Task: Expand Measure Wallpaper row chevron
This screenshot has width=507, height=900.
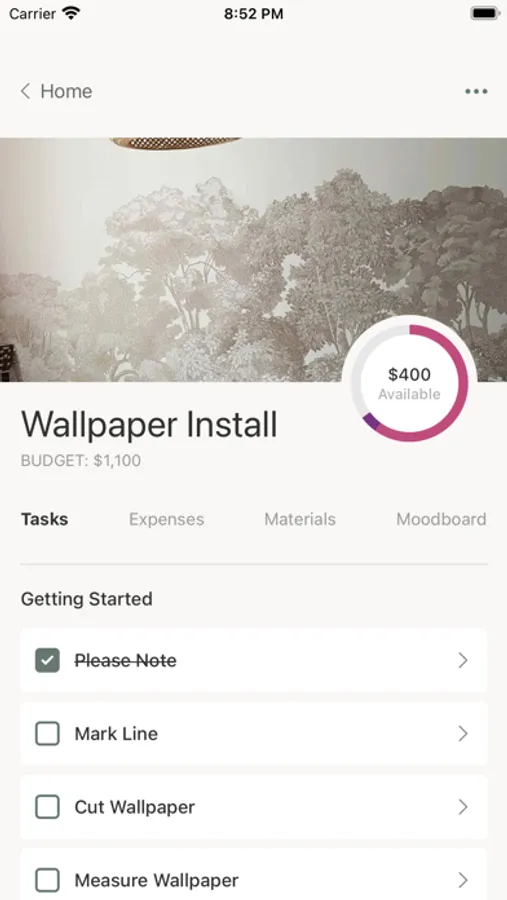Action: [463, 880]
